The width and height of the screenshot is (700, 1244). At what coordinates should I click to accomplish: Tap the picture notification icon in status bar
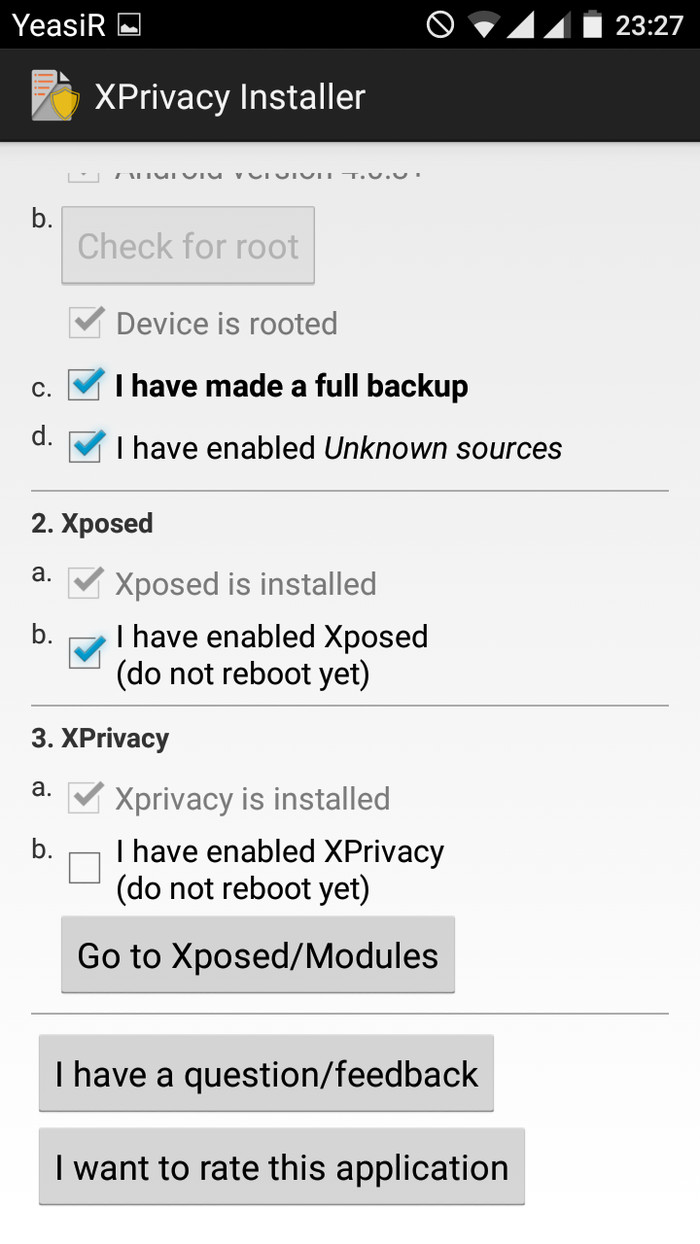pyautogui.click(x=129, y=26)
